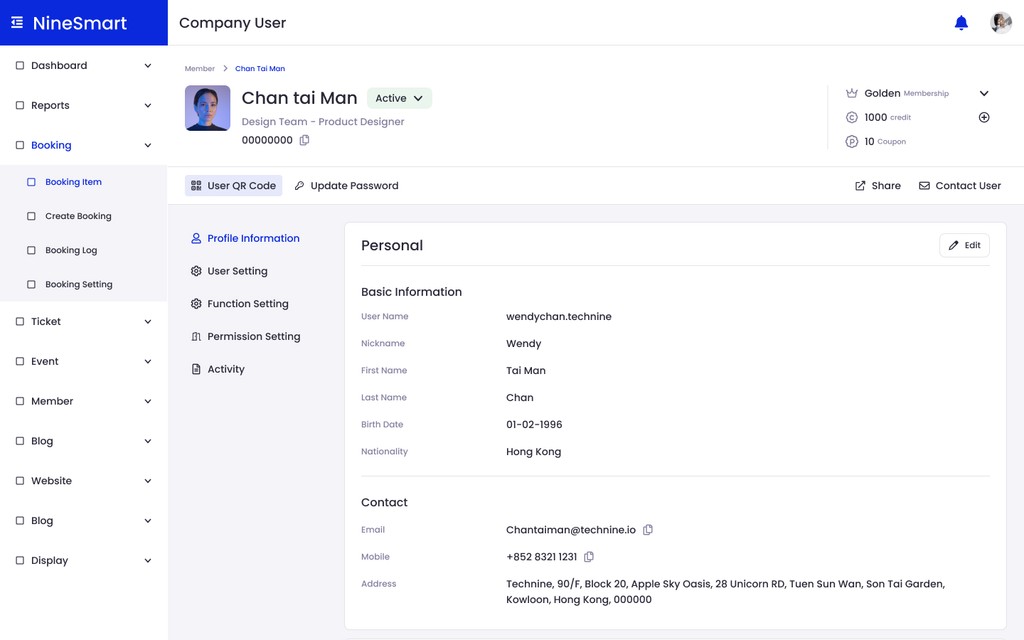
Task: Click the Booking Item checkbox icon
Action: pyautogui.click(x=31, y=183)
